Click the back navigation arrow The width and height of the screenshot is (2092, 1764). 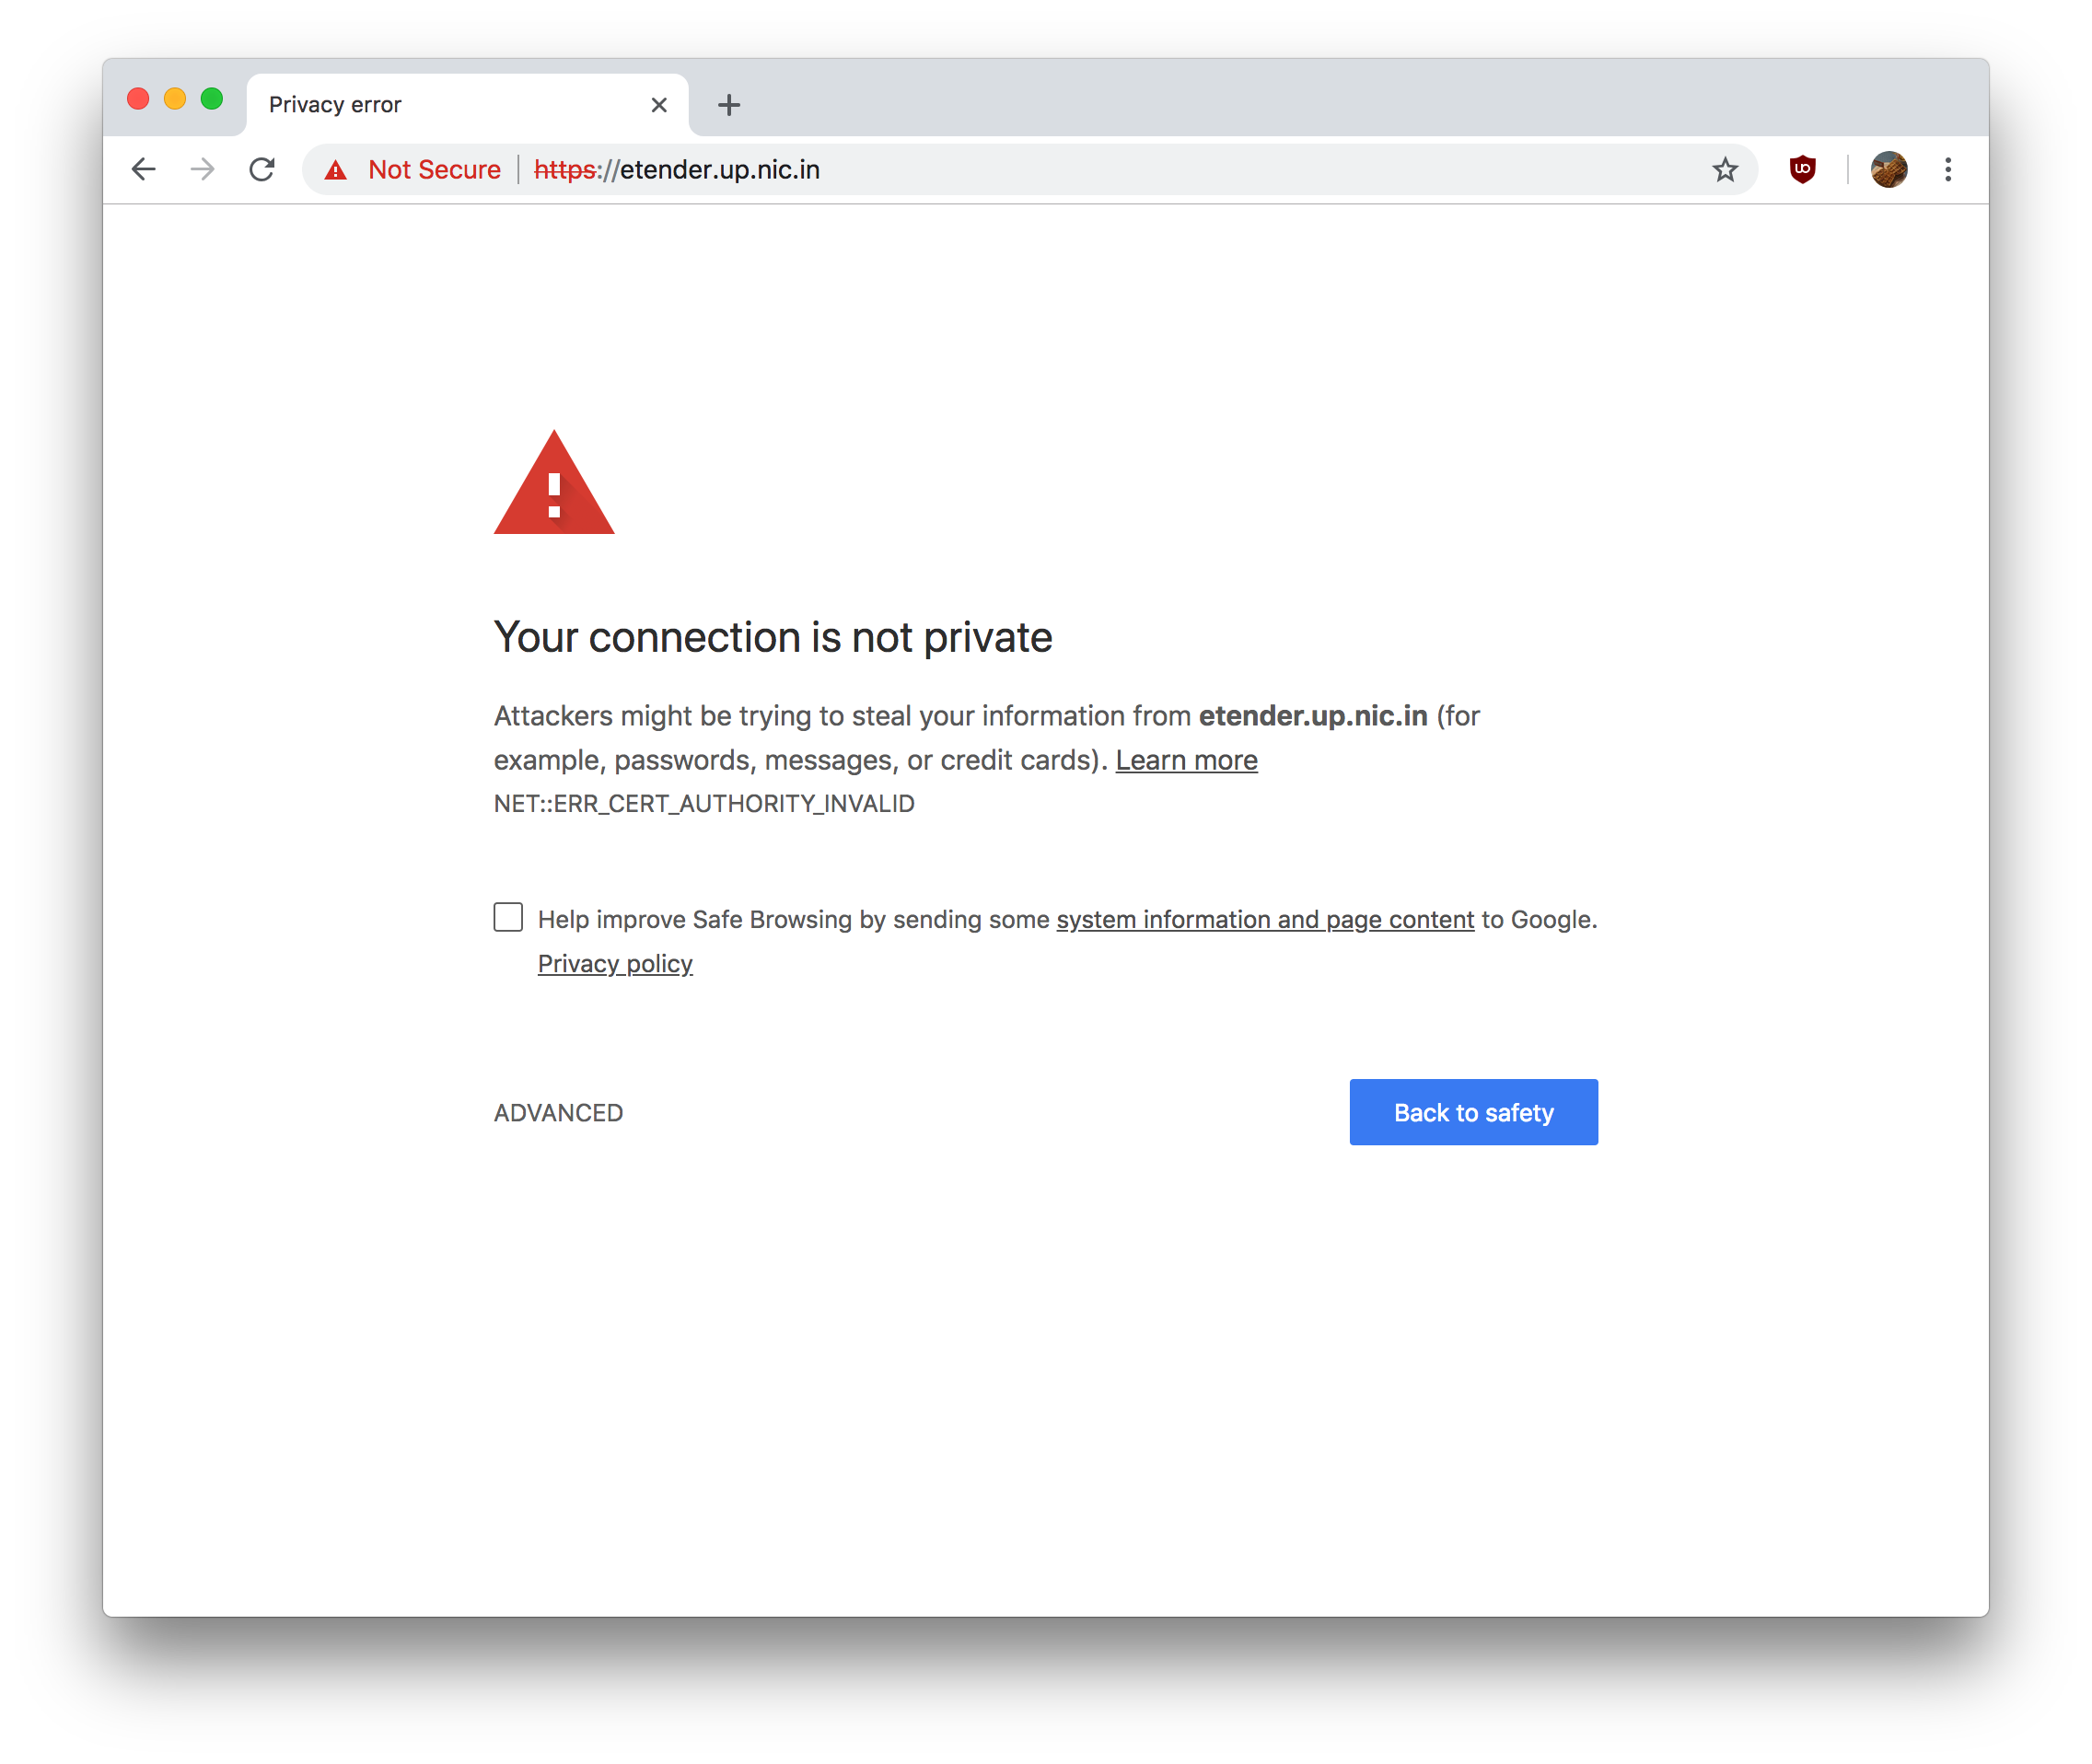144,169
